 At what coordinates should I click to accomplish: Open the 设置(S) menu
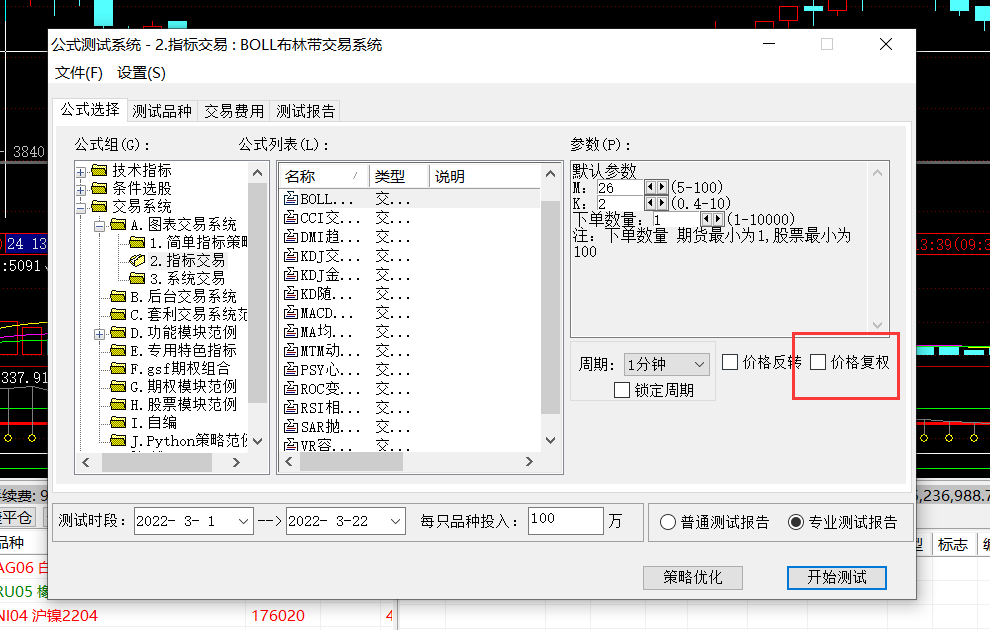141,73
